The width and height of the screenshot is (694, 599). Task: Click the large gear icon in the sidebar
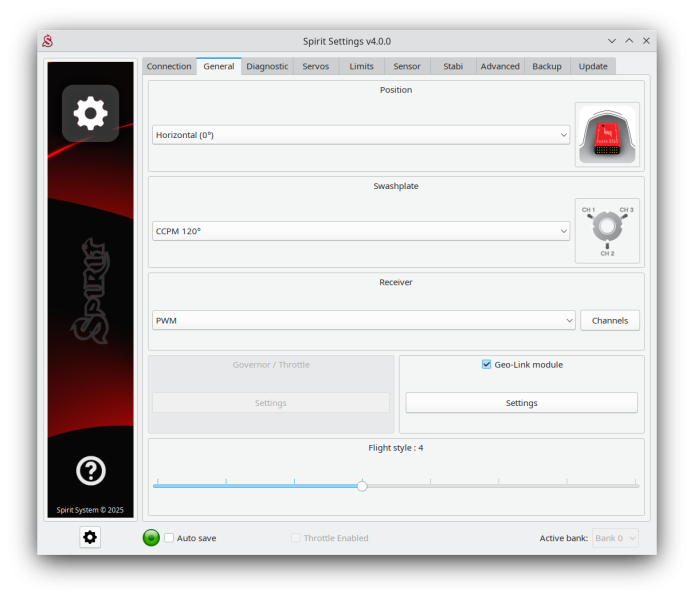90,113
